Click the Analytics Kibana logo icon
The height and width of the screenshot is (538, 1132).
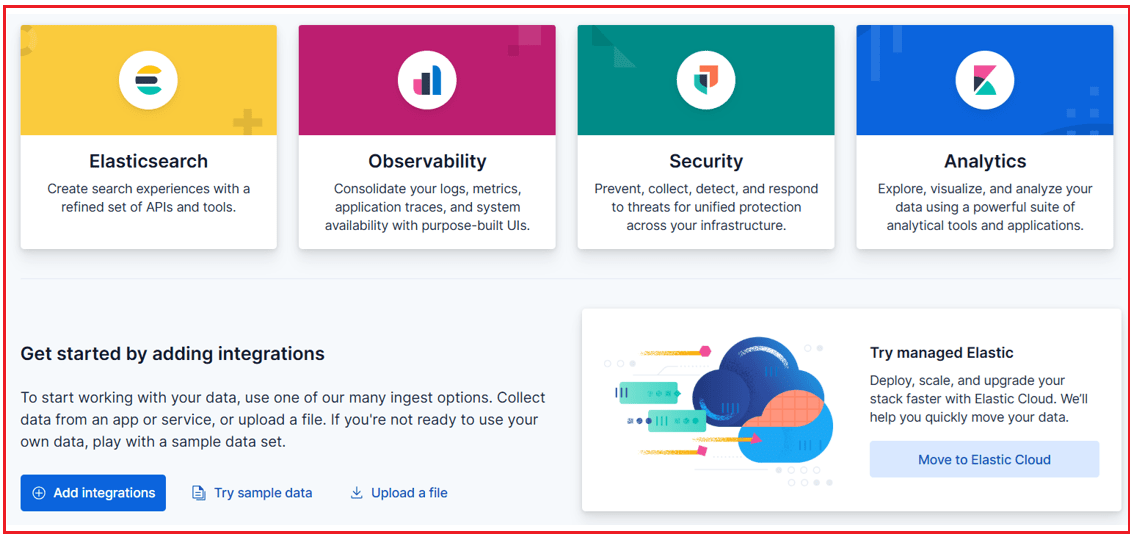point(985,80)
